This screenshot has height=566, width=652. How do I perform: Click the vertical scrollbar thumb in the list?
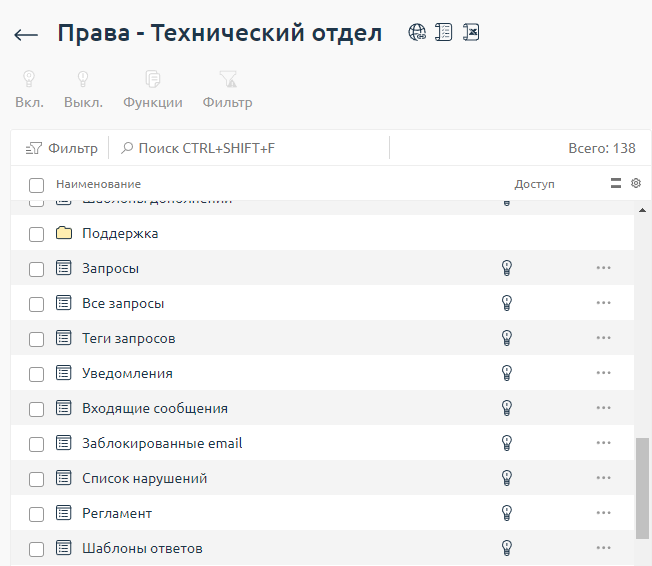tap(642, 487)
